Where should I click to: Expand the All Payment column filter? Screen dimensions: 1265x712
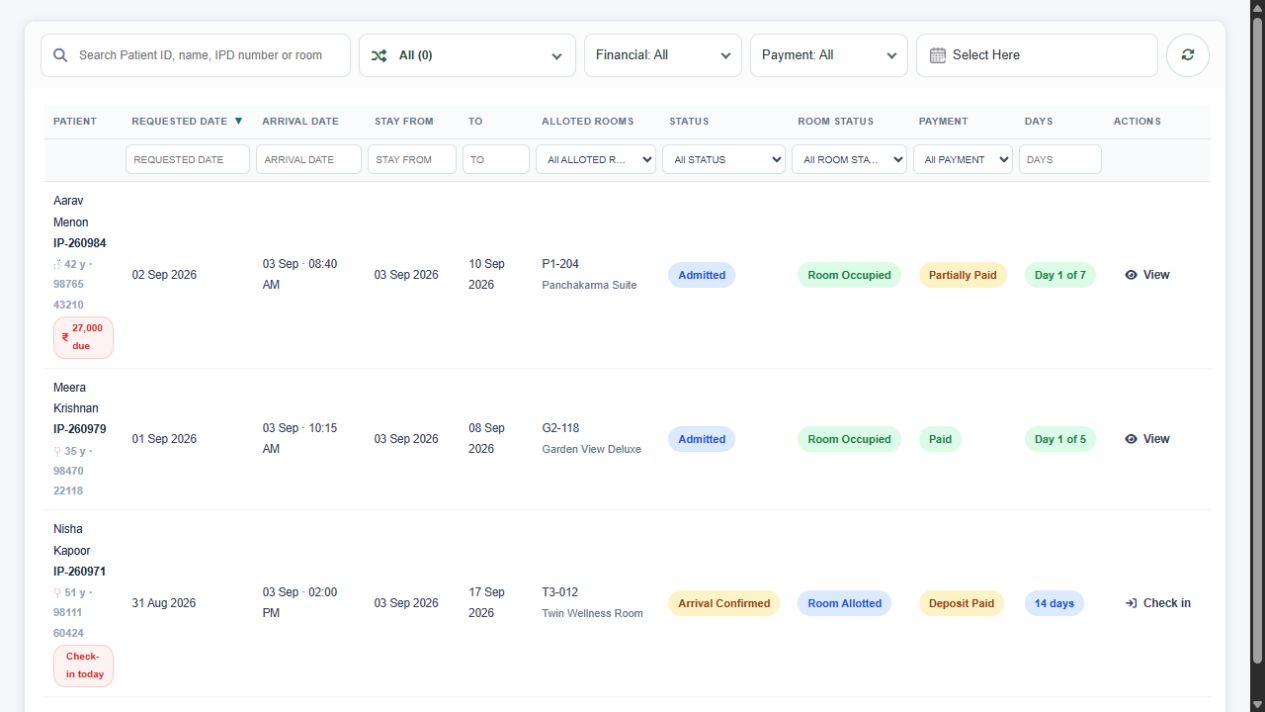(x=963, y=159)
